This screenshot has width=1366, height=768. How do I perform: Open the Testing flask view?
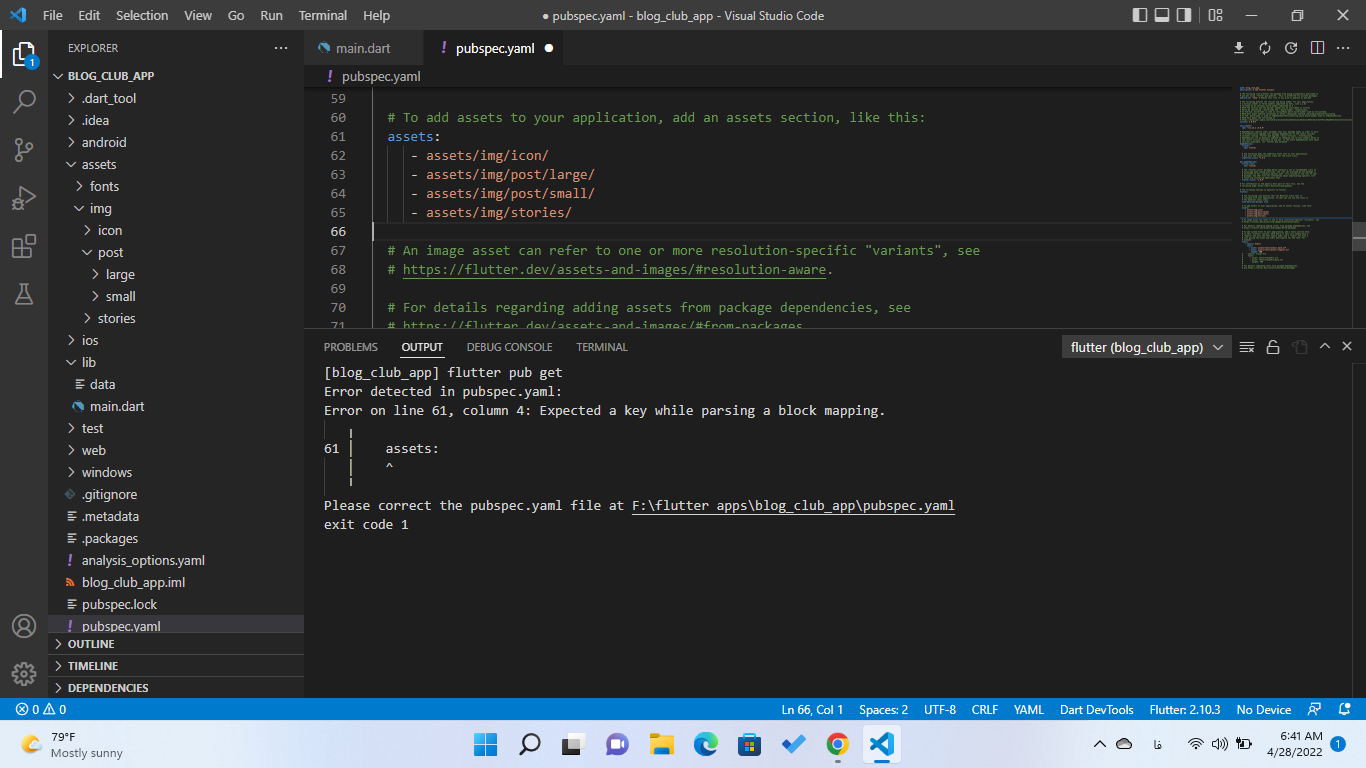[x=24, y=294]
